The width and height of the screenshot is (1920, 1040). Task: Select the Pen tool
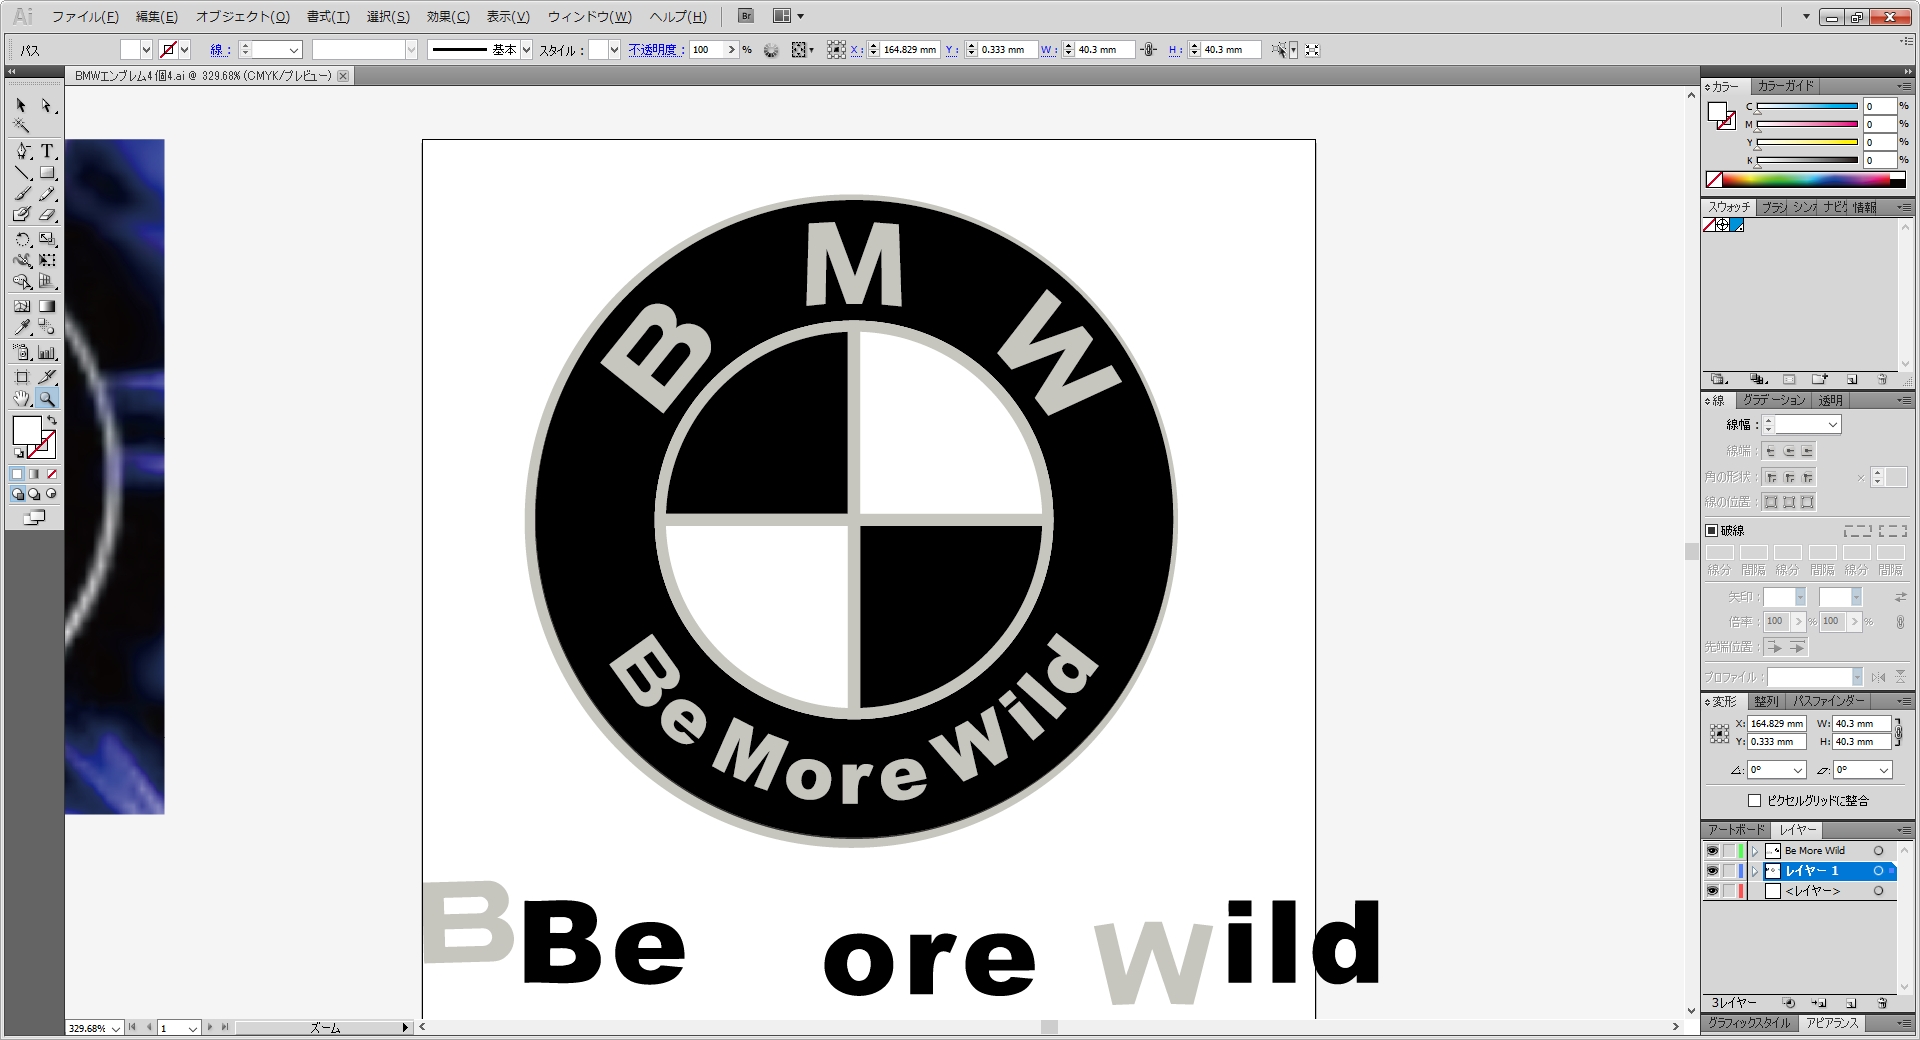point(22,151)
